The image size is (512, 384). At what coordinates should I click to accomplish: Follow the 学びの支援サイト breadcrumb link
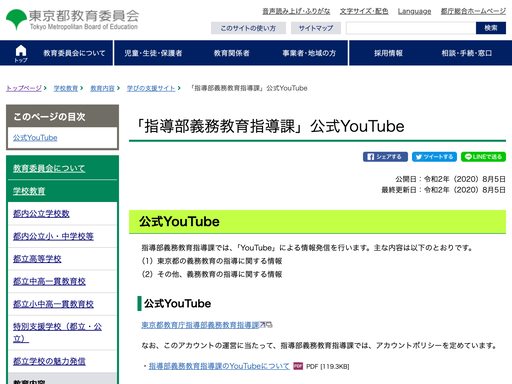coord(151,88)
